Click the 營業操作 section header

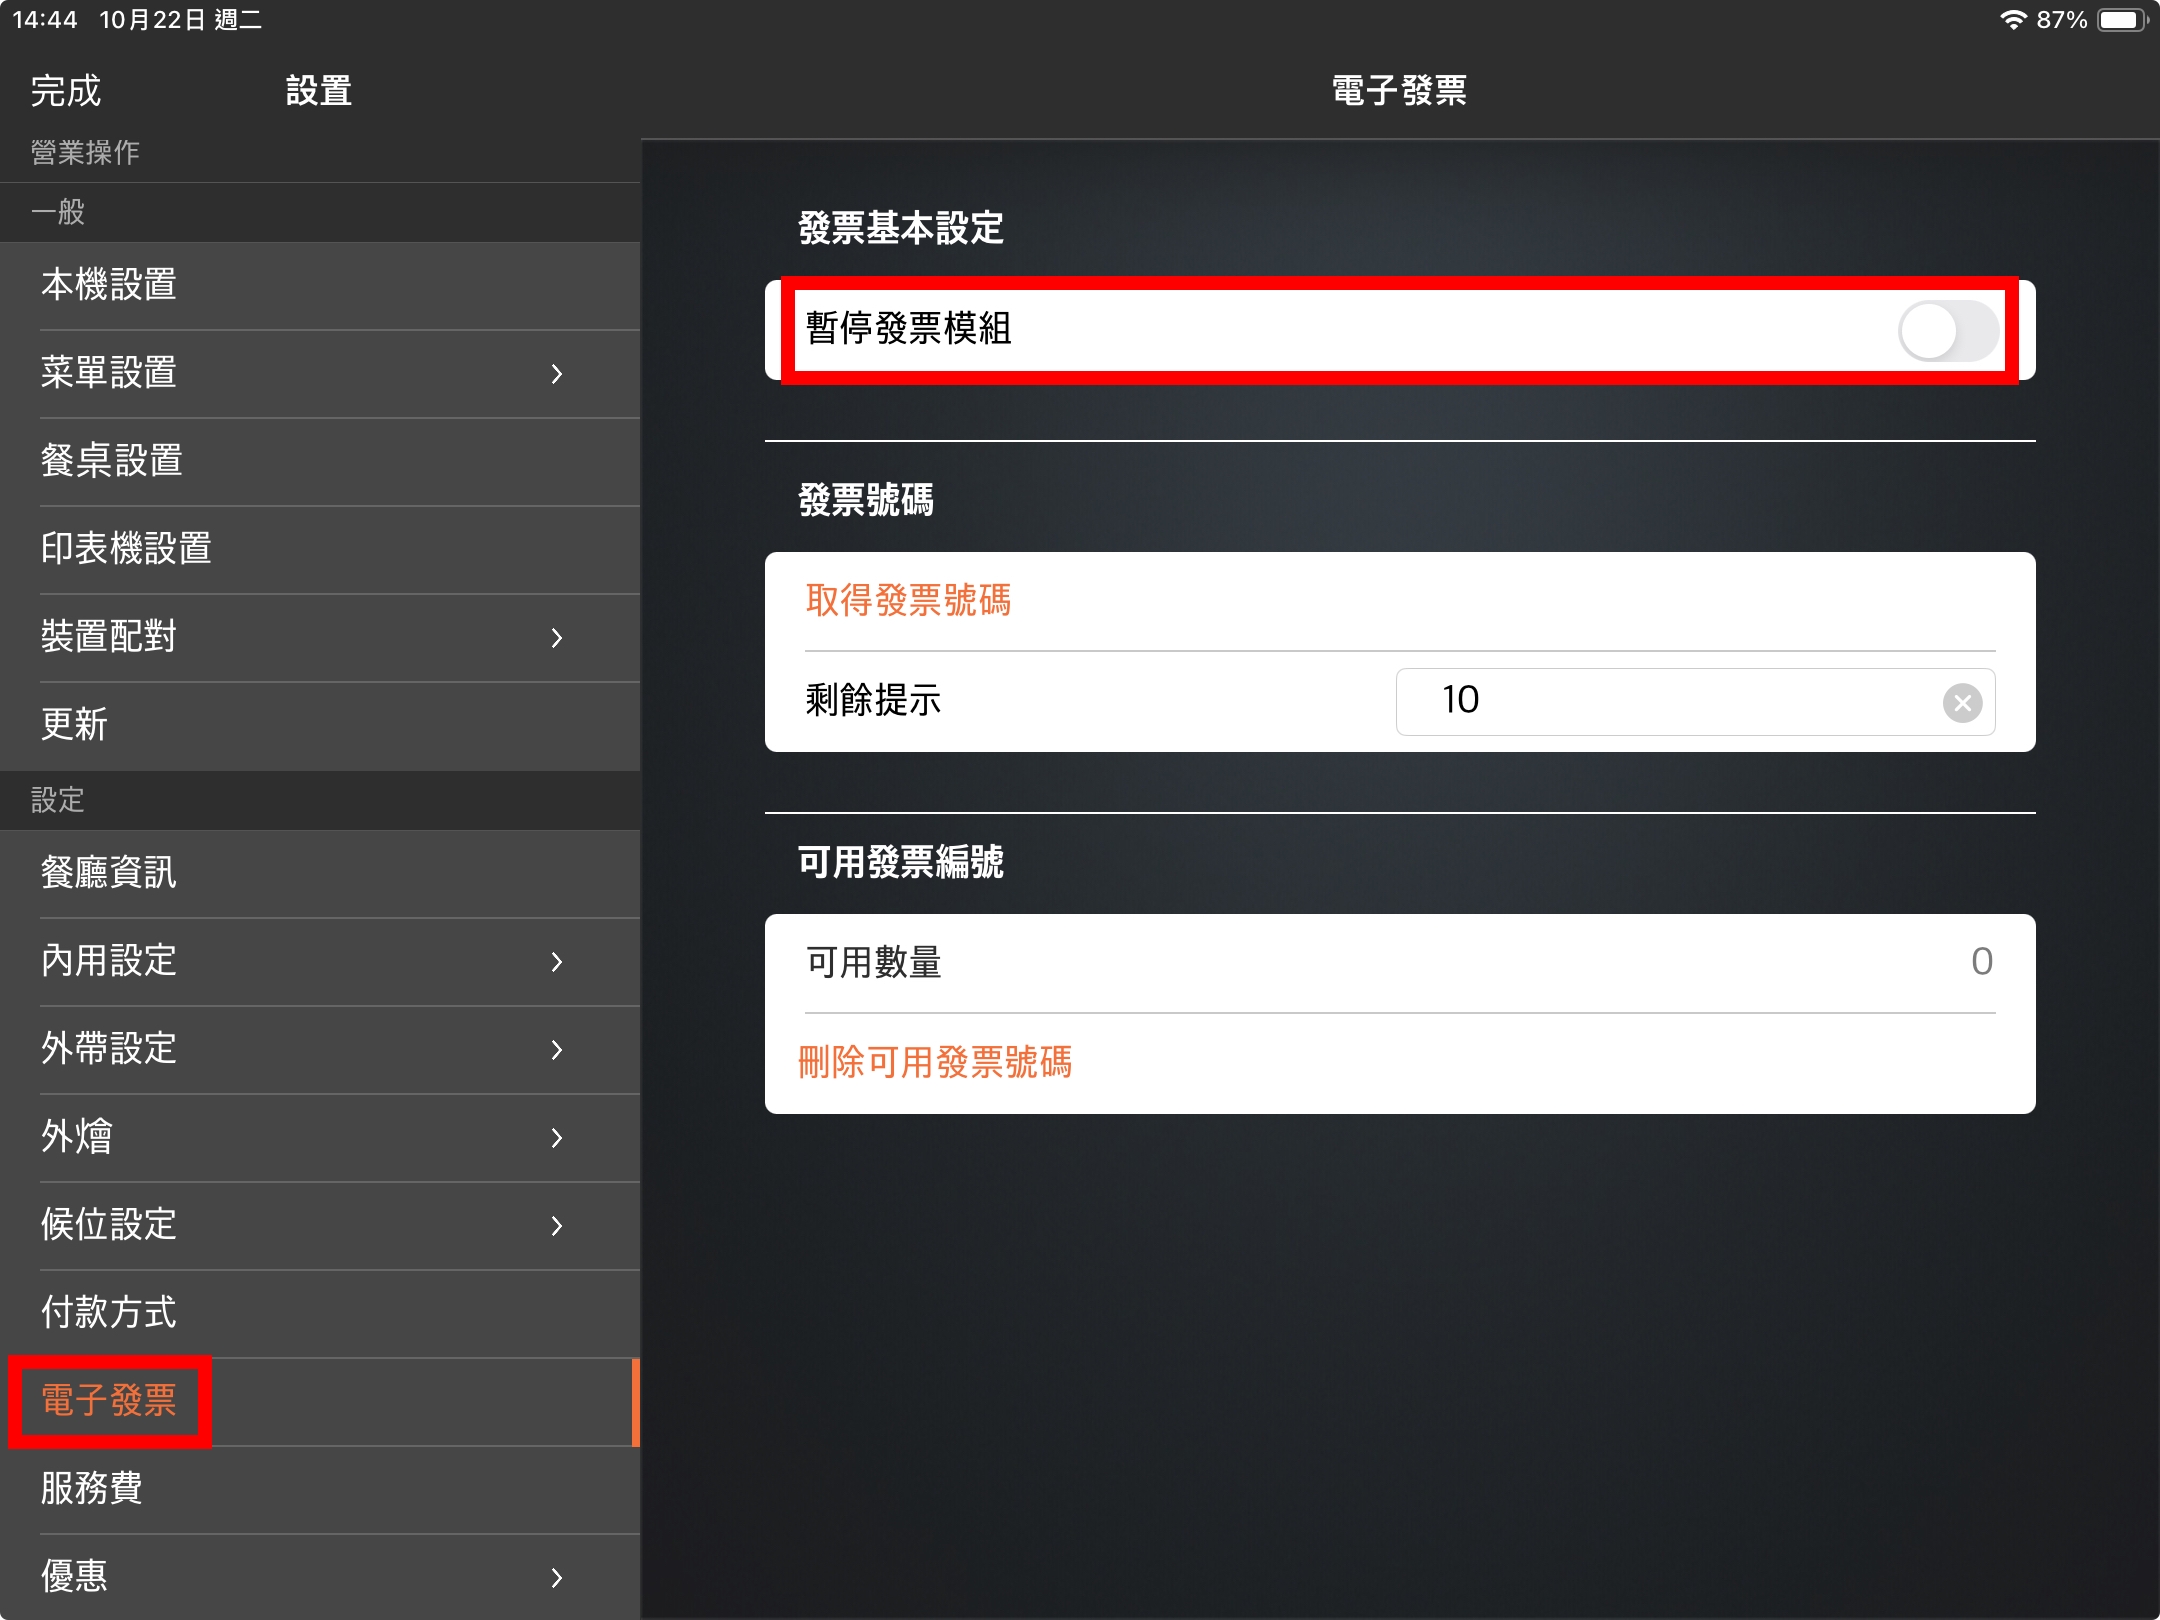pyautogui.click(x=85, y=153)
